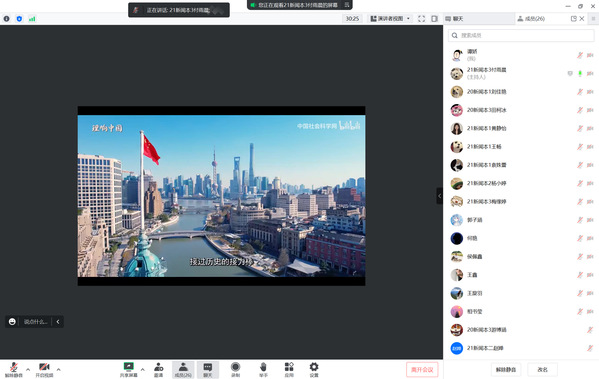Click the network signal status icon

click(x=32, y=19)
